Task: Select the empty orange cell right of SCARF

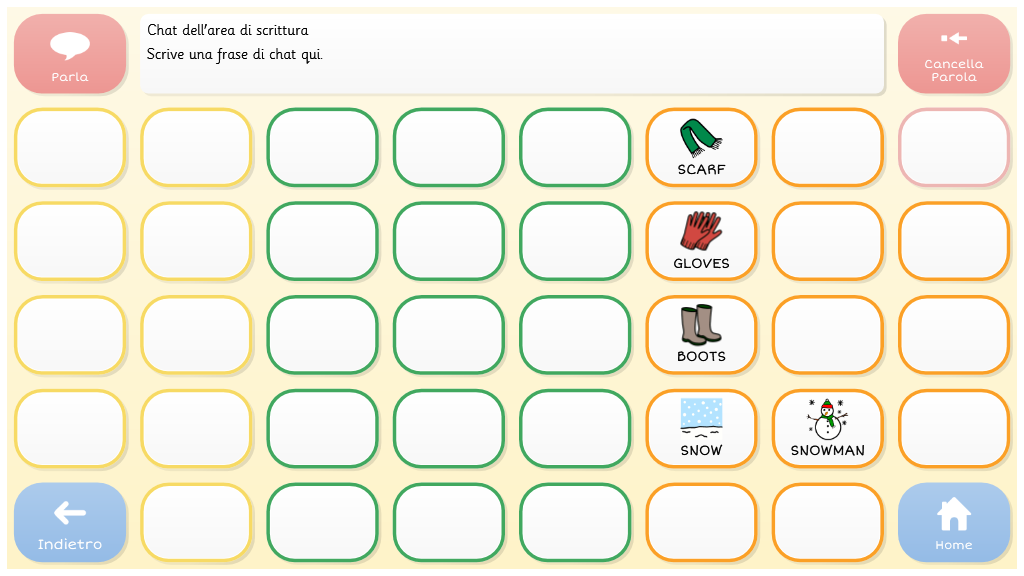Action: click(x=827, y=148)
